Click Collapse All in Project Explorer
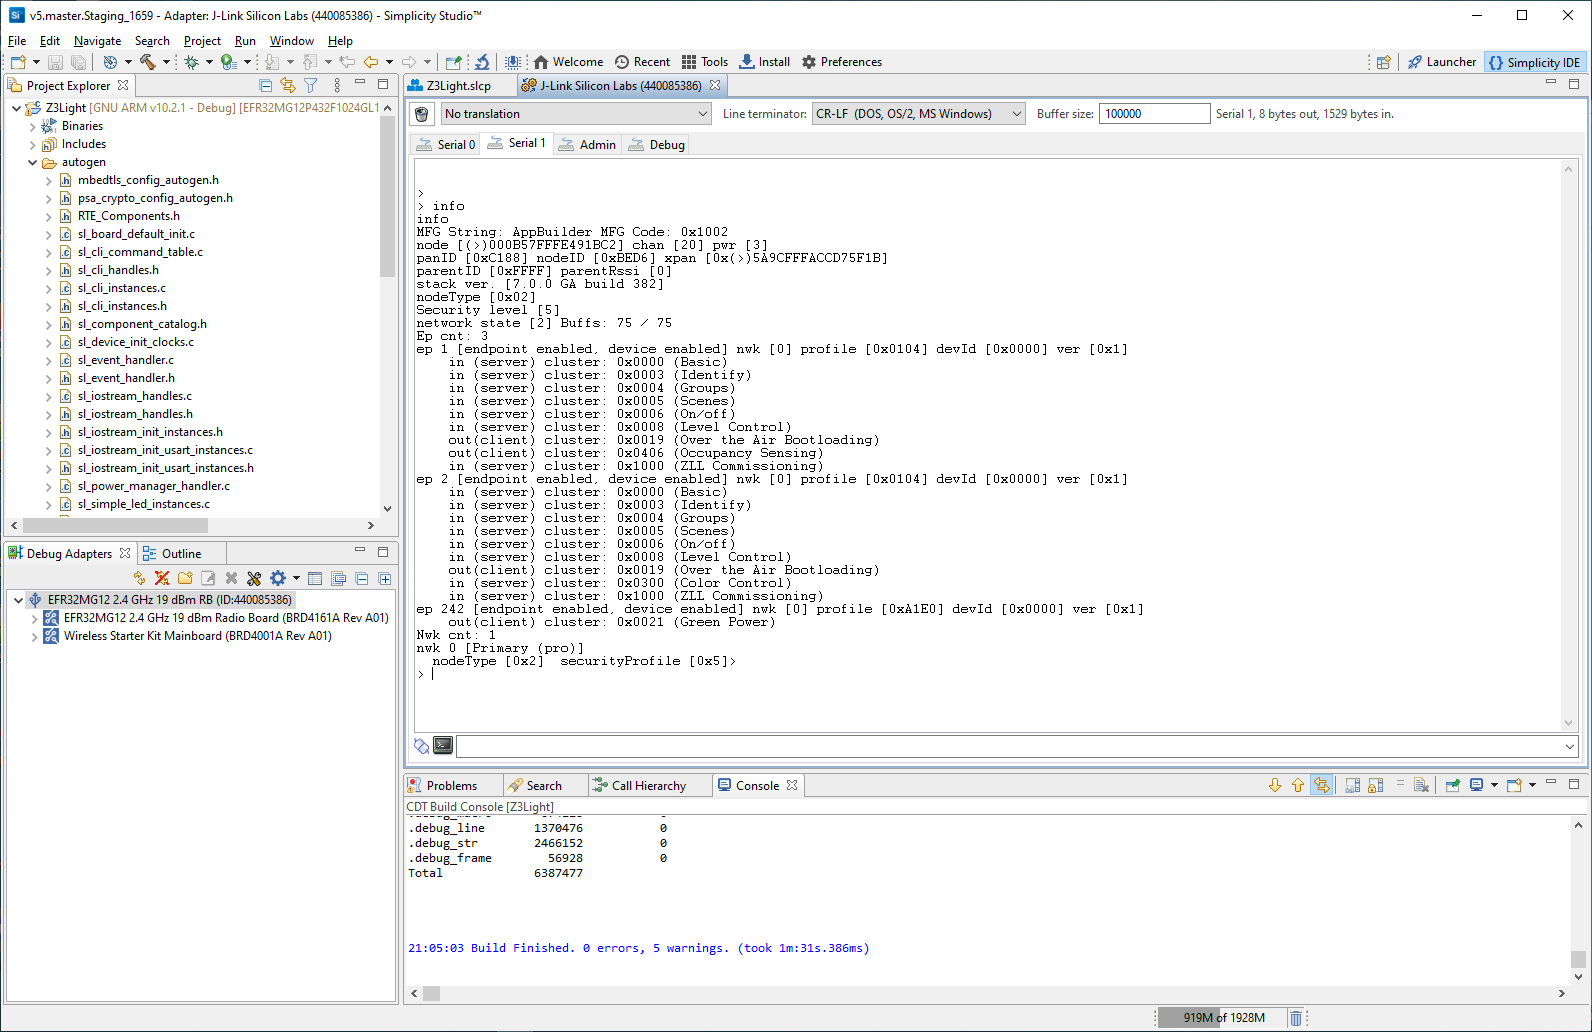The image size is (1592, 1032). click(x=265, y=86)
